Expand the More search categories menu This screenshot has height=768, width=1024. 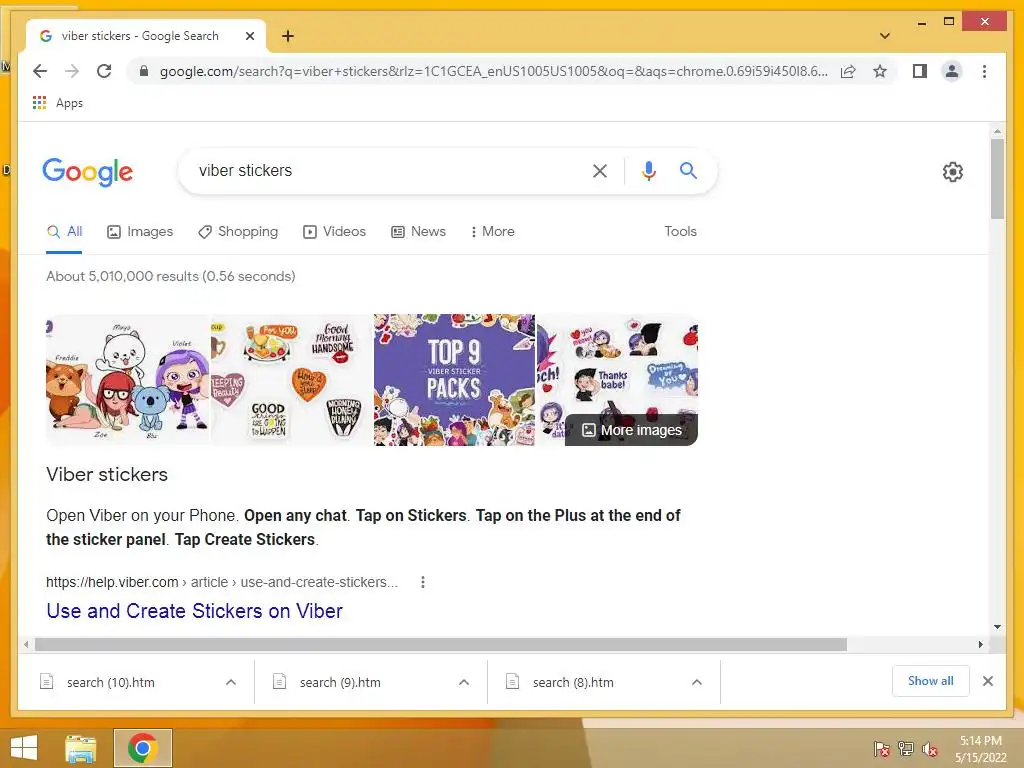pyautogui.click(x=492, y=232)
